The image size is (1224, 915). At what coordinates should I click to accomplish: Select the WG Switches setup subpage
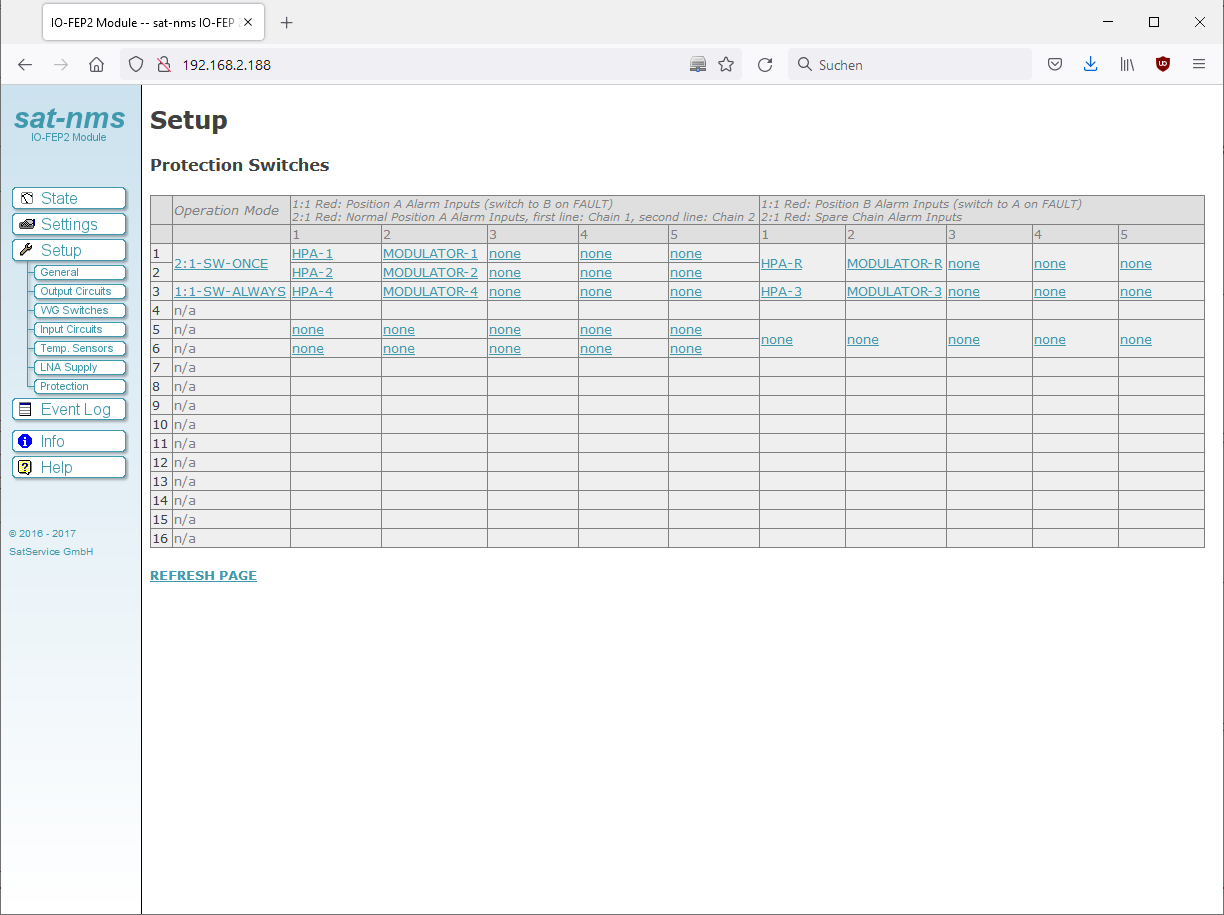pyautogui.click(x=75, y=310)
